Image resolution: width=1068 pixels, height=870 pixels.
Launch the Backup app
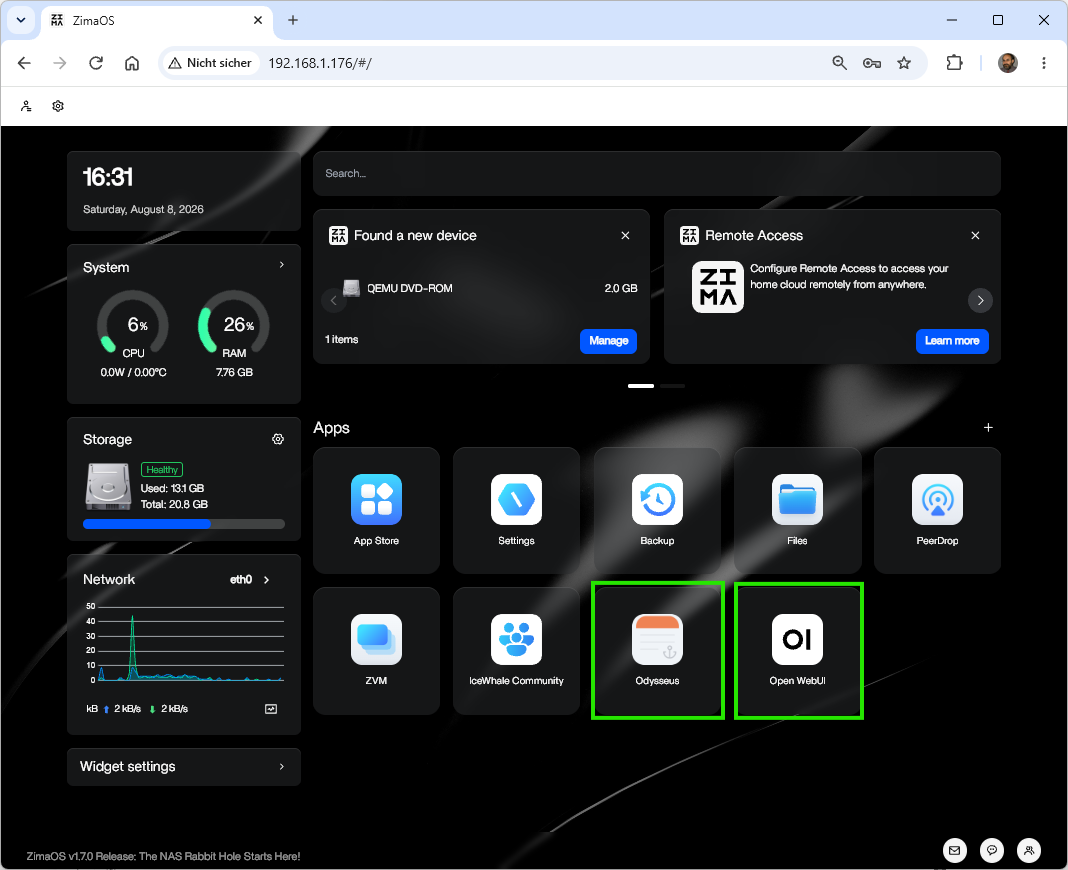[x=657, y=510]
